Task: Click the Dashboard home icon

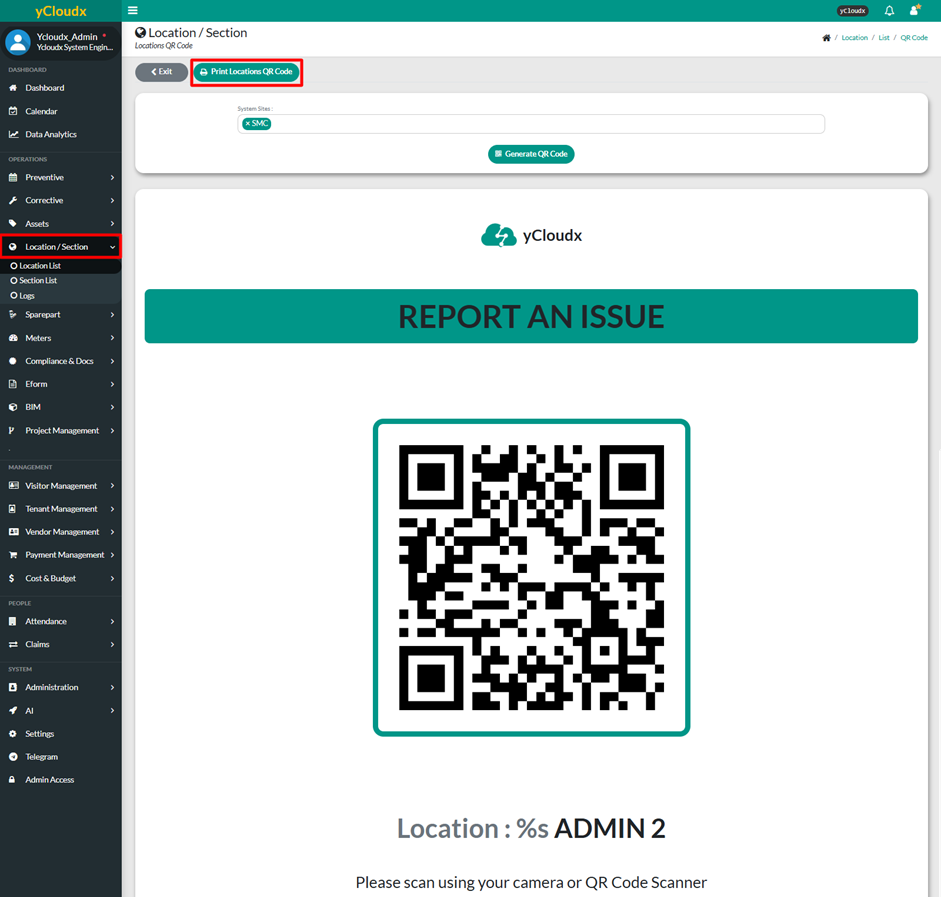Action: [x=13, y=88]
